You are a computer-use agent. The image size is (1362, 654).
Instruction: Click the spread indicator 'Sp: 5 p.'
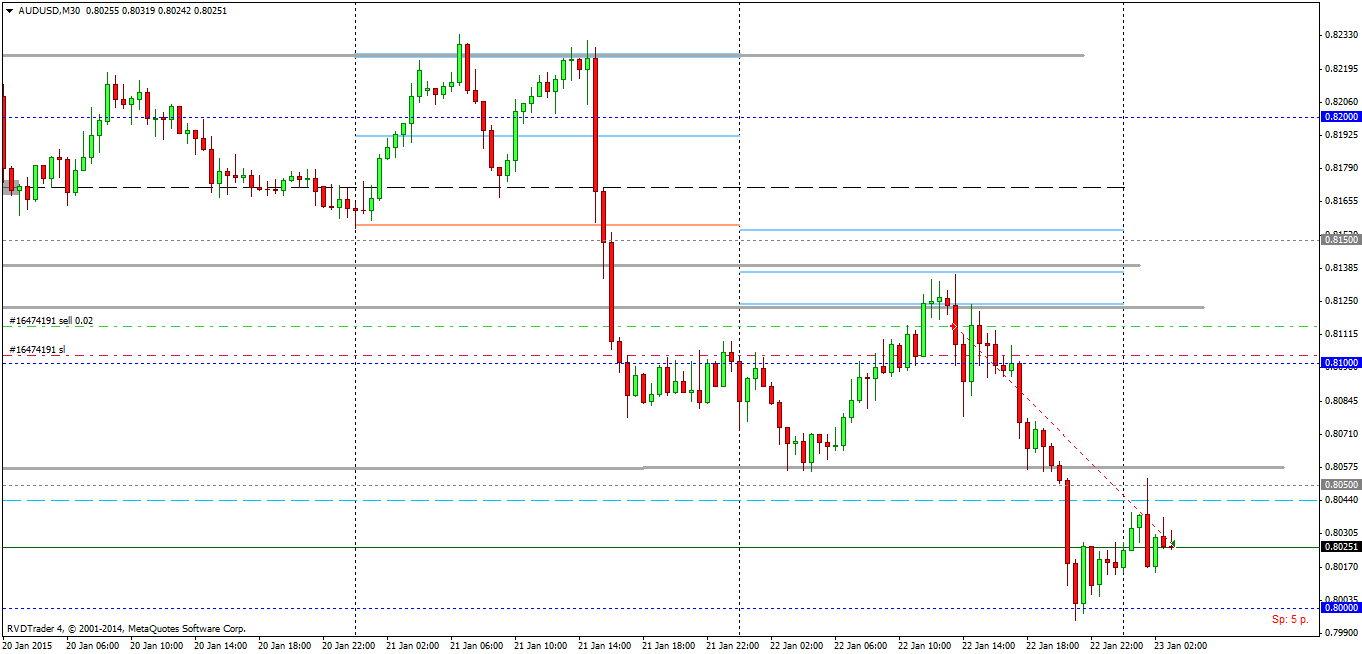click(x=1290, y=620)
